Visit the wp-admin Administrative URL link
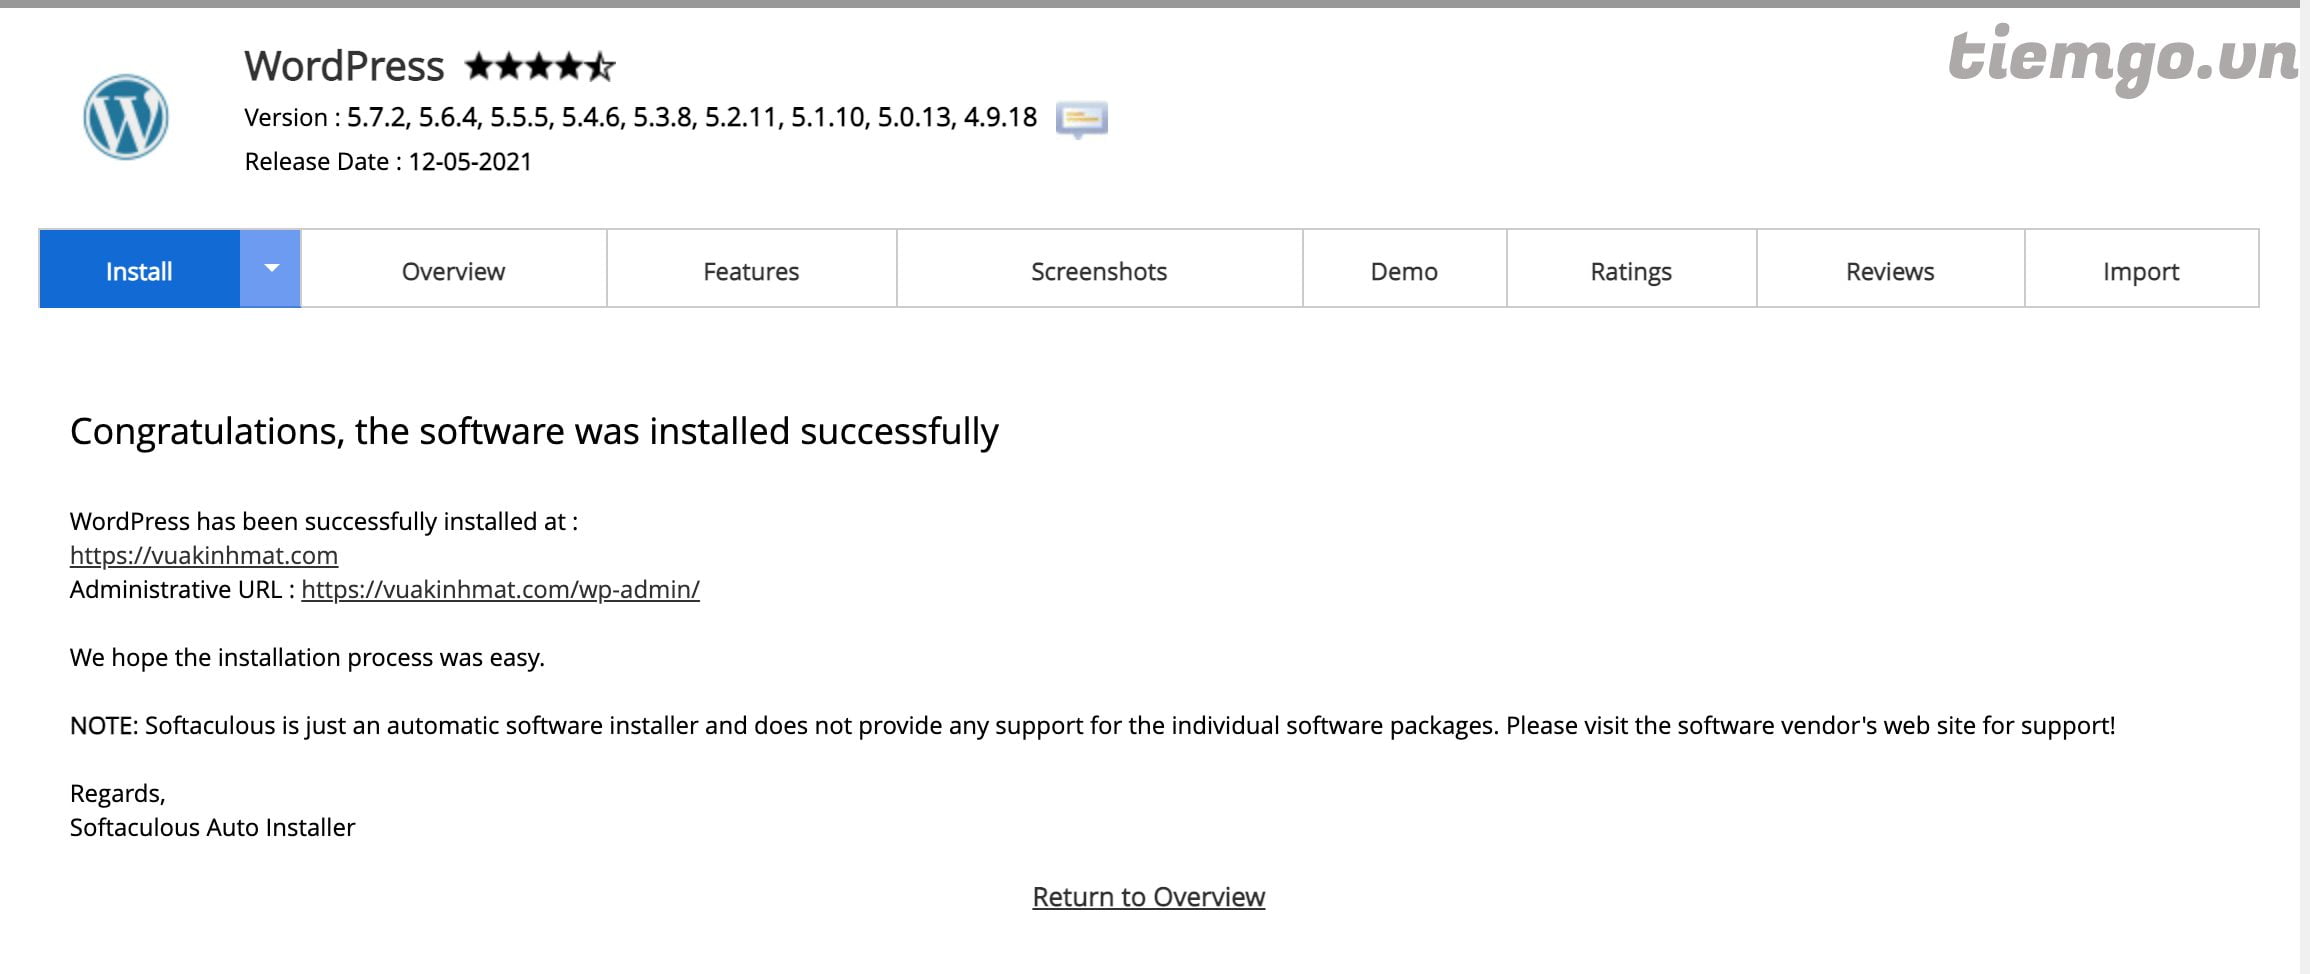This screenshot has height=974, width=2310. tap(500, 589)
